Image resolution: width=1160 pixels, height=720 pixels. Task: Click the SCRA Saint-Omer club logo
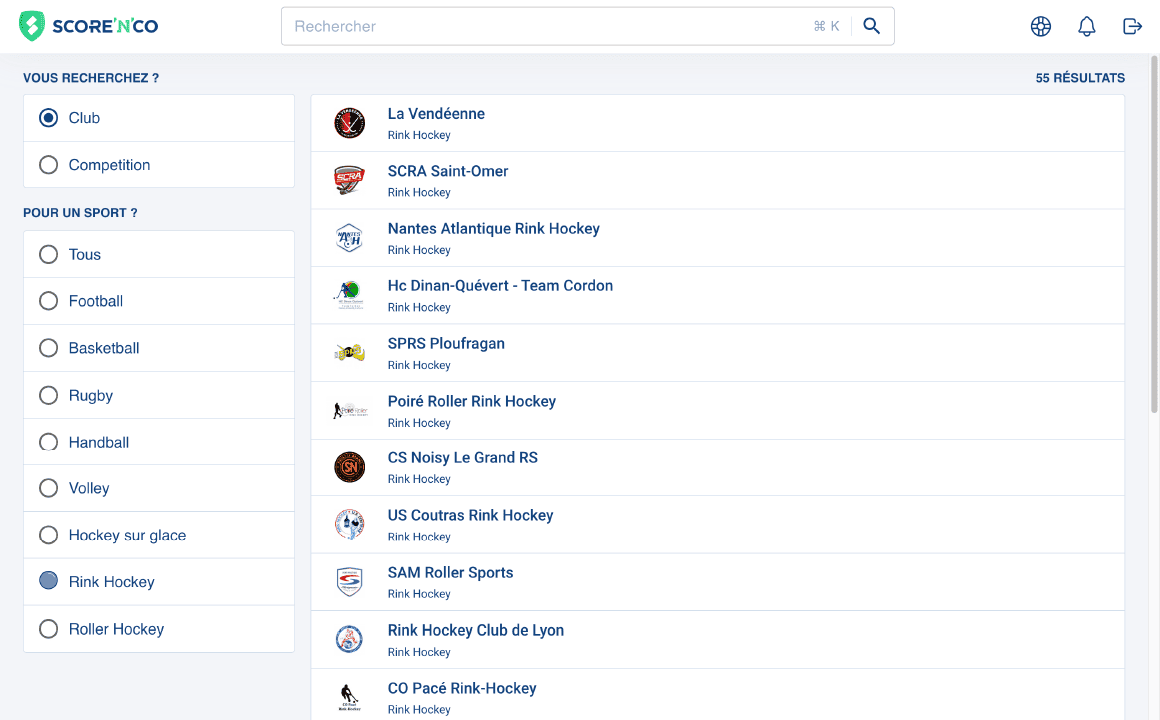(x=349, y=180)
